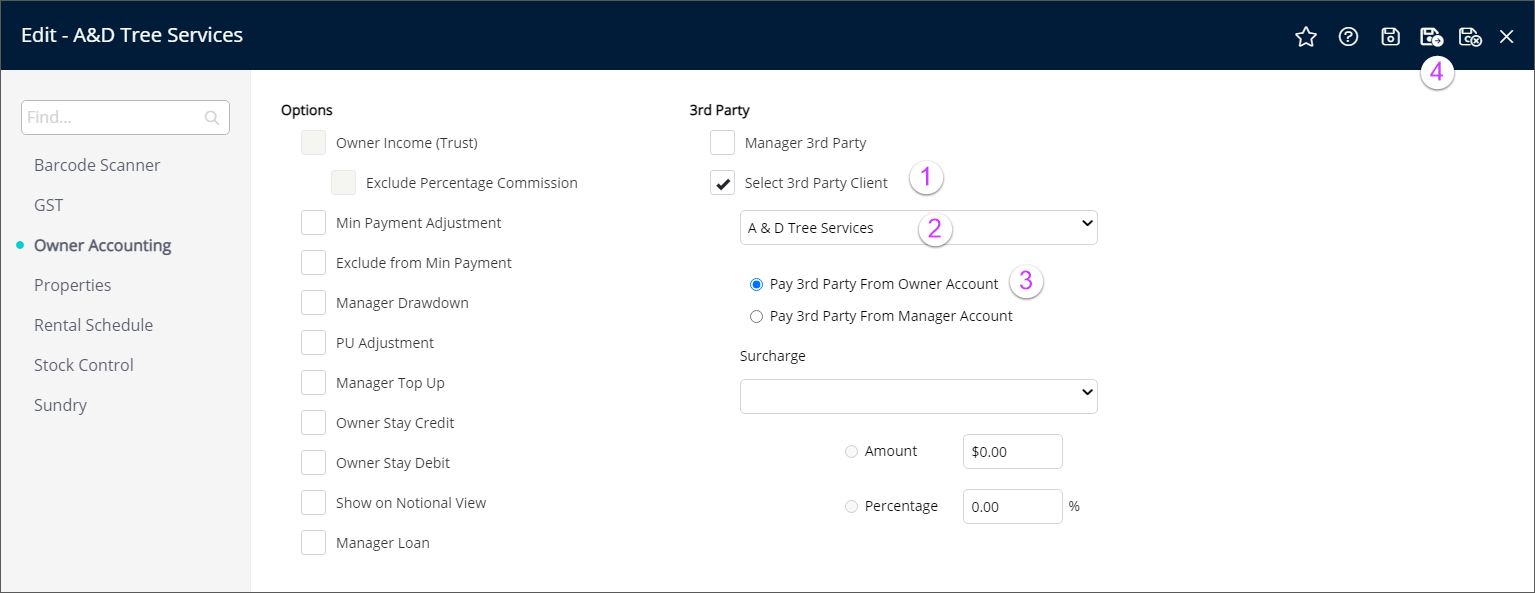Click the Save icon in header
This screenshot has width=1535, height=593.
(1390, 37)
